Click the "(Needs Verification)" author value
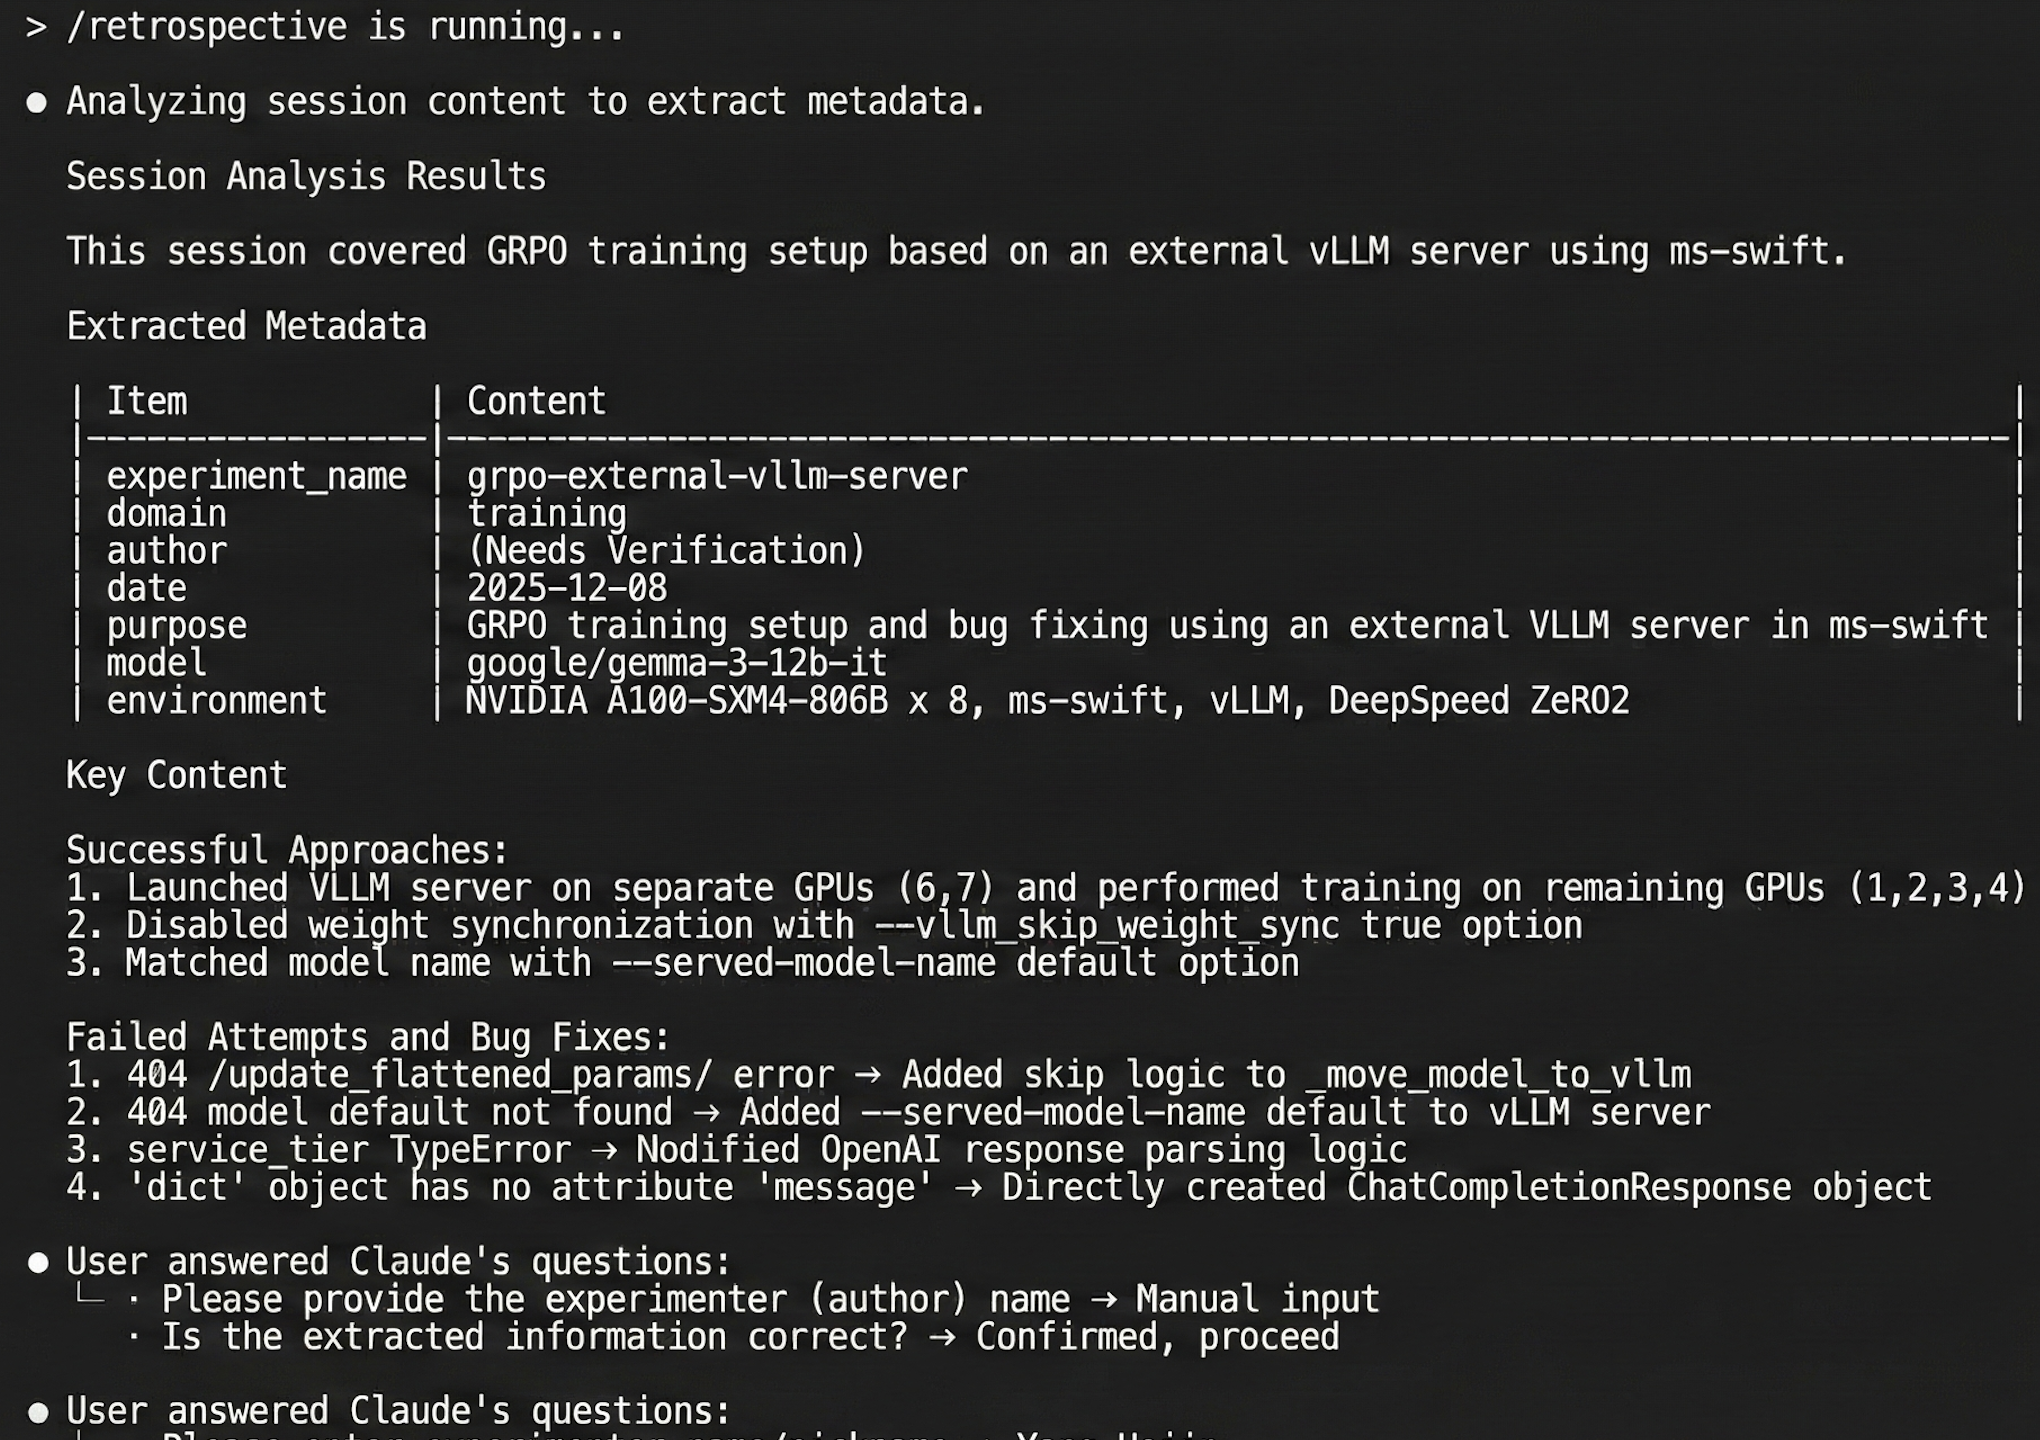The height and width of the screenshot is (1440, 2040). click(x=666, y=551)
